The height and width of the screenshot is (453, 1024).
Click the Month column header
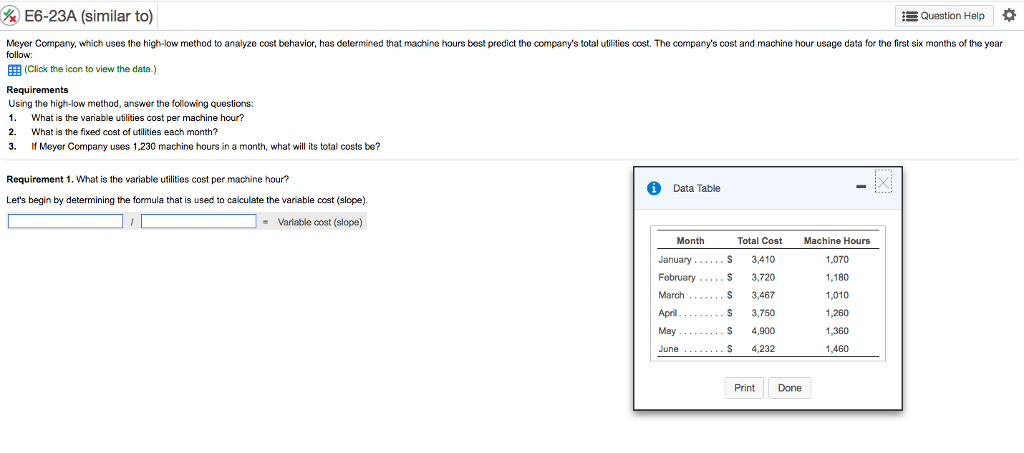pyautogui.click(x=690, y=241)
